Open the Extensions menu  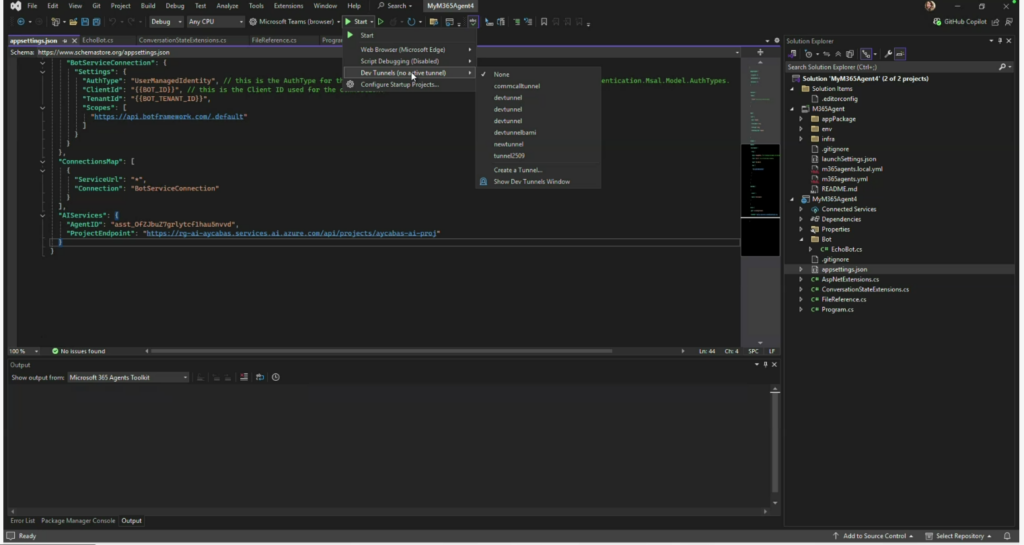[x=288, y=6]
